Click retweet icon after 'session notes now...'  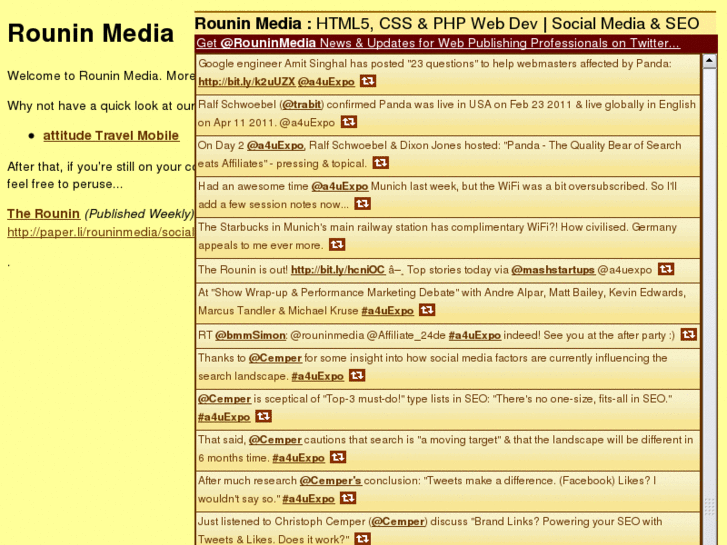[363, 204]
